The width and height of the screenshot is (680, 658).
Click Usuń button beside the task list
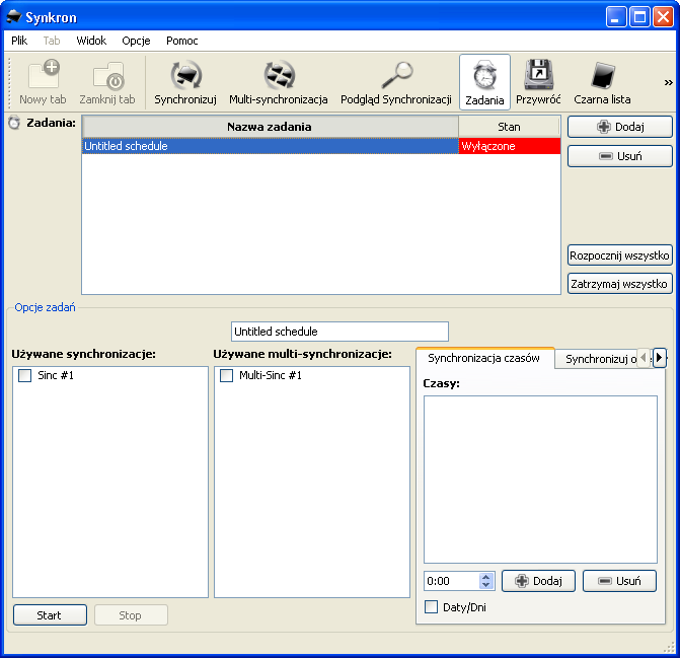(620, 156)
